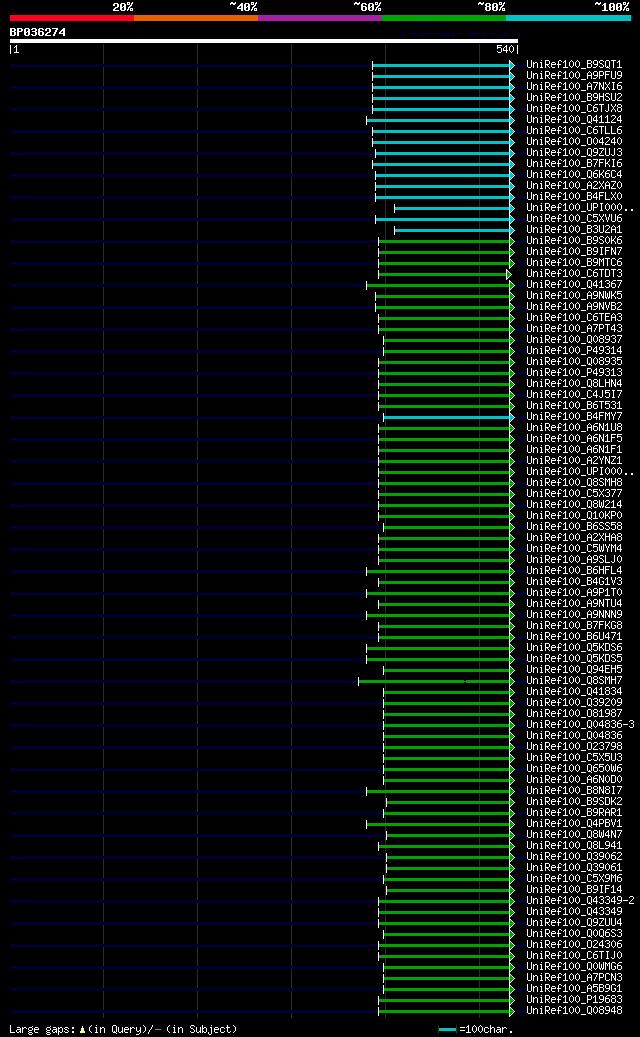
Task: Select the UniRef100_Q04836-3 label
Action: (x=580, y=725)
